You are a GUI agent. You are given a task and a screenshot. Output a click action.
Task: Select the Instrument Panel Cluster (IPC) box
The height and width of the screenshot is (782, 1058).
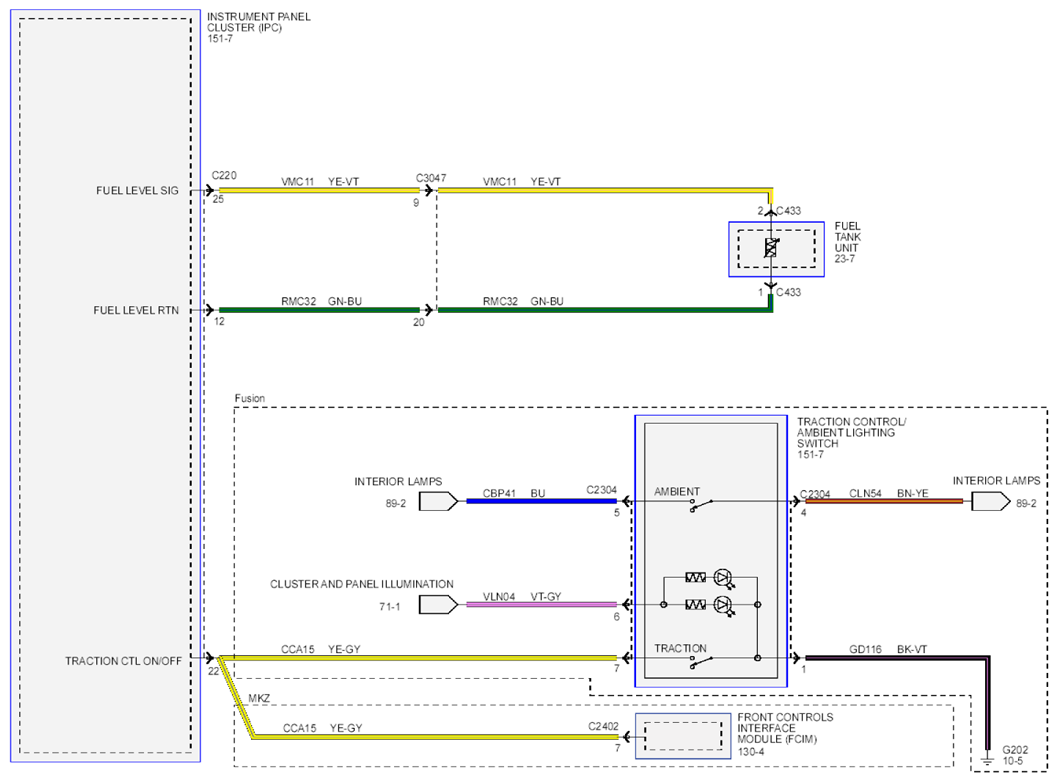105,386
